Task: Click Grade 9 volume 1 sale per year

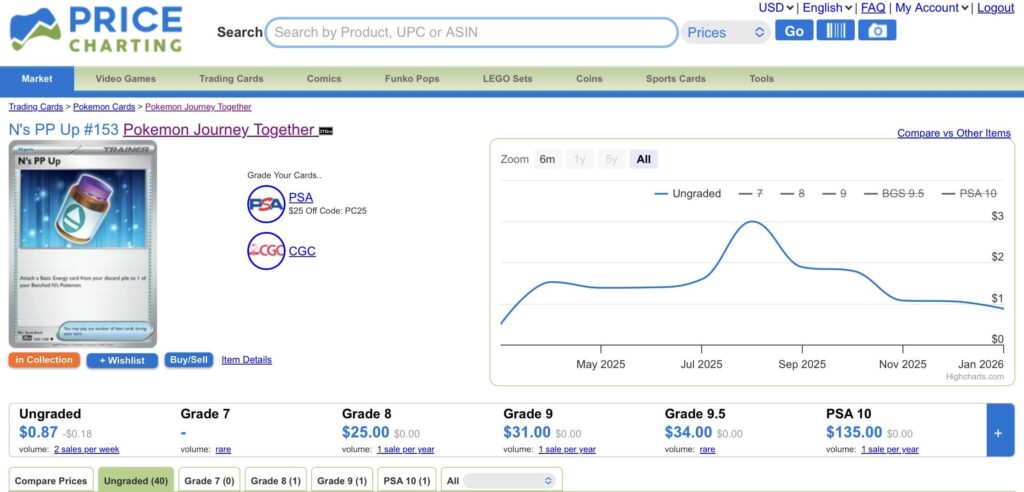Action: [x=567, y=450]
